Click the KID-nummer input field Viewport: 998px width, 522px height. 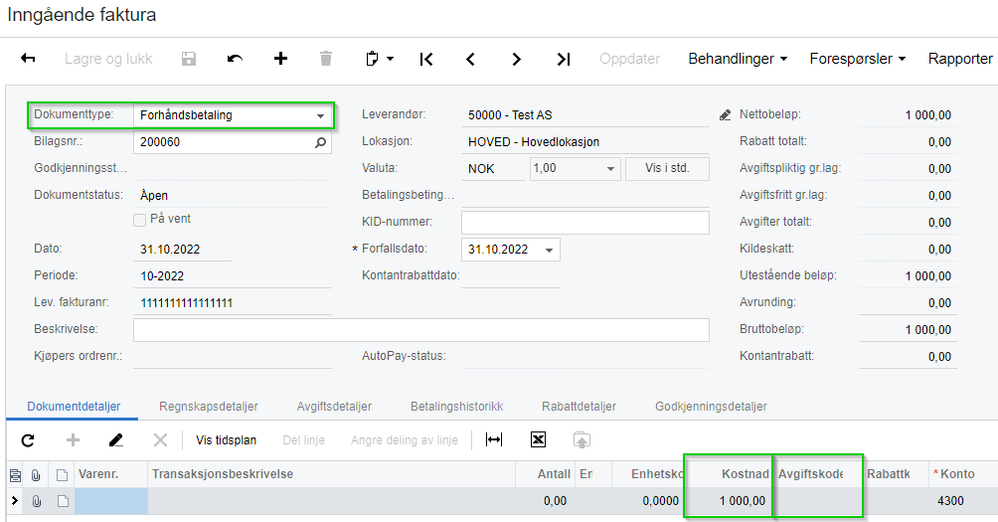(x=585, y=222)
